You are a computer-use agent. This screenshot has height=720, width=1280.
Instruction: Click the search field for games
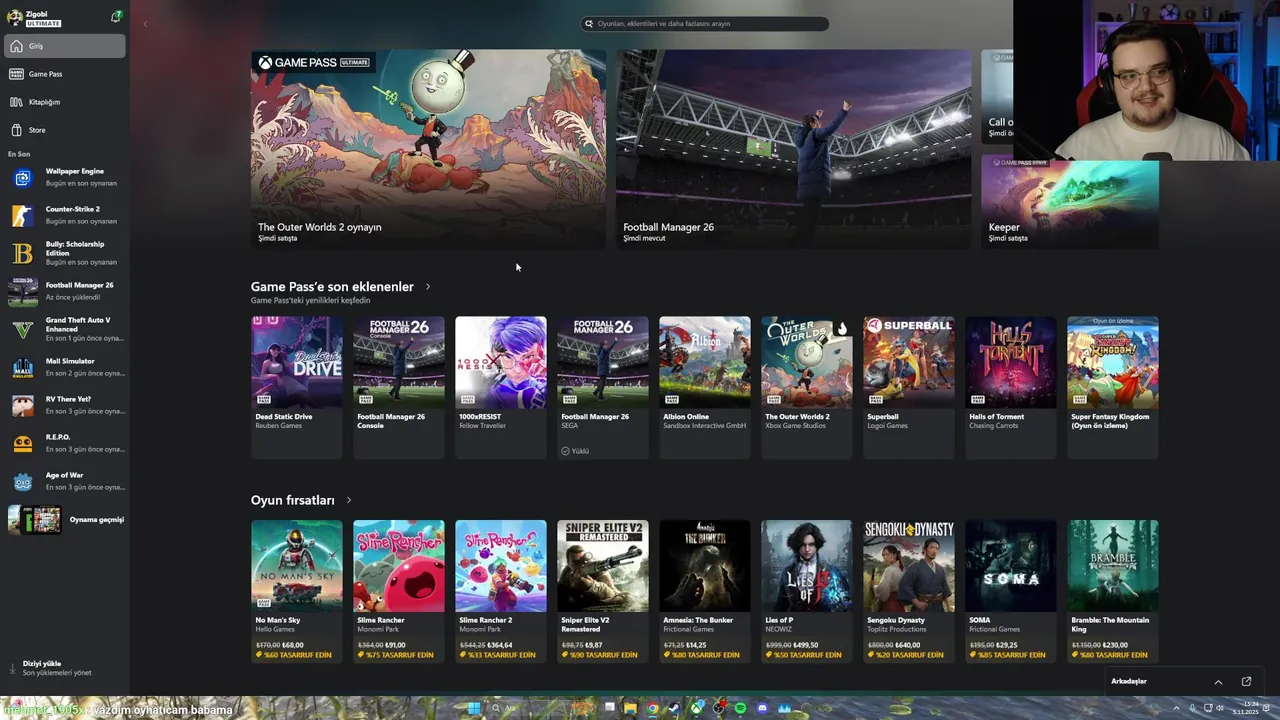pyautogui.click(x=705, y=23)
